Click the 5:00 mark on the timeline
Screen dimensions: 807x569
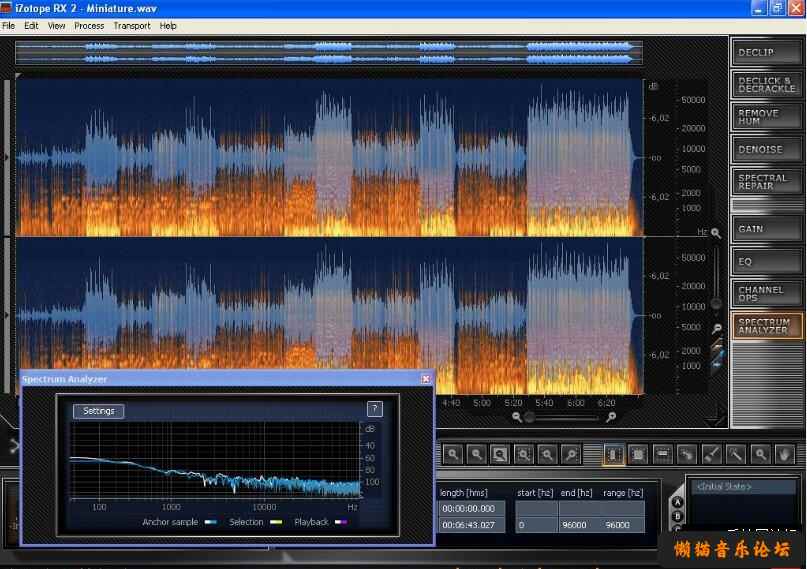482,403
